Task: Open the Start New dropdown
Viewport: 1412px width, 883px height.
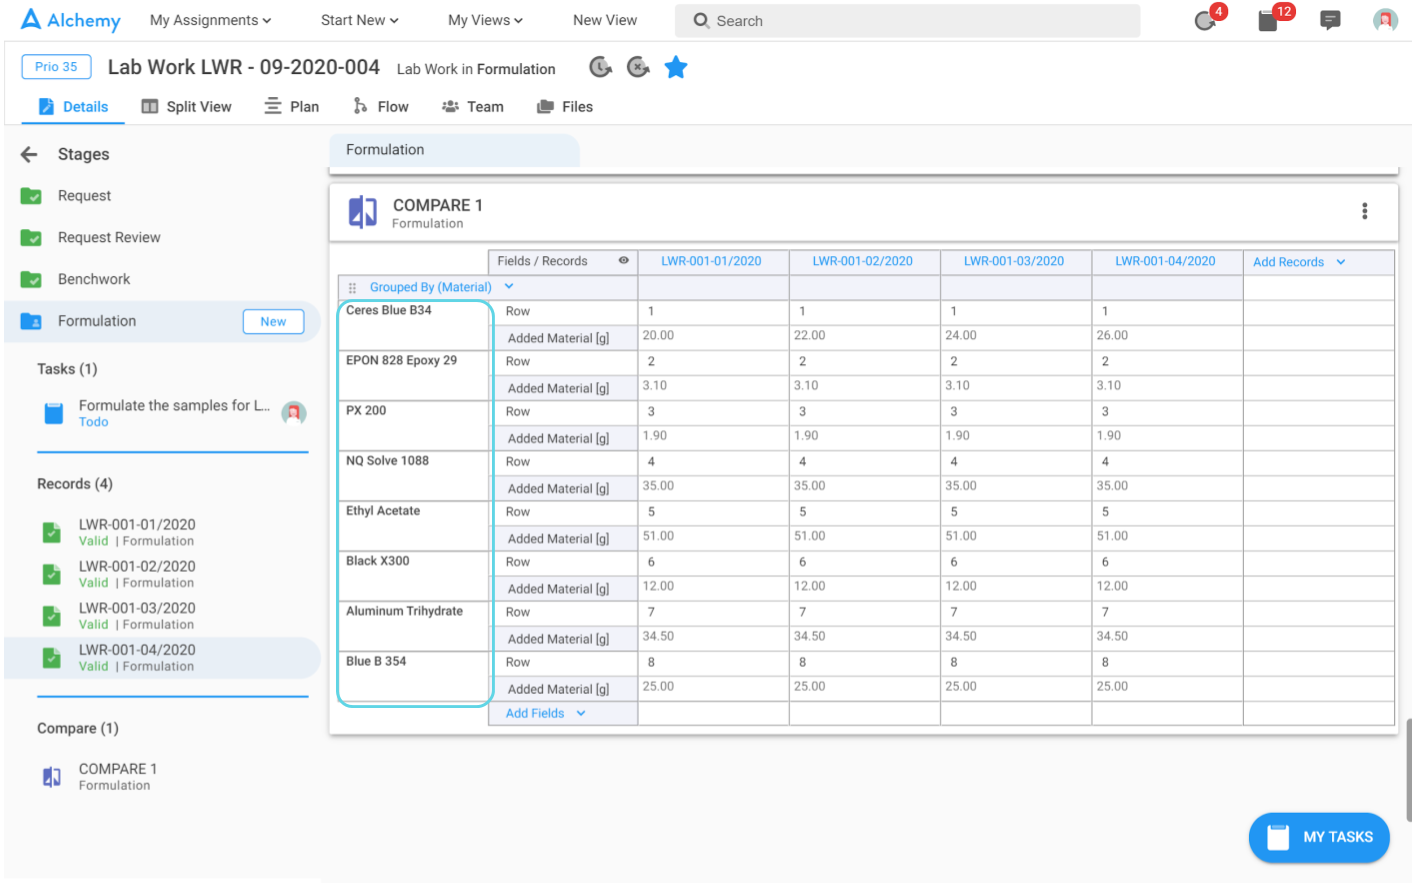Action: click(x=359, y=20)
